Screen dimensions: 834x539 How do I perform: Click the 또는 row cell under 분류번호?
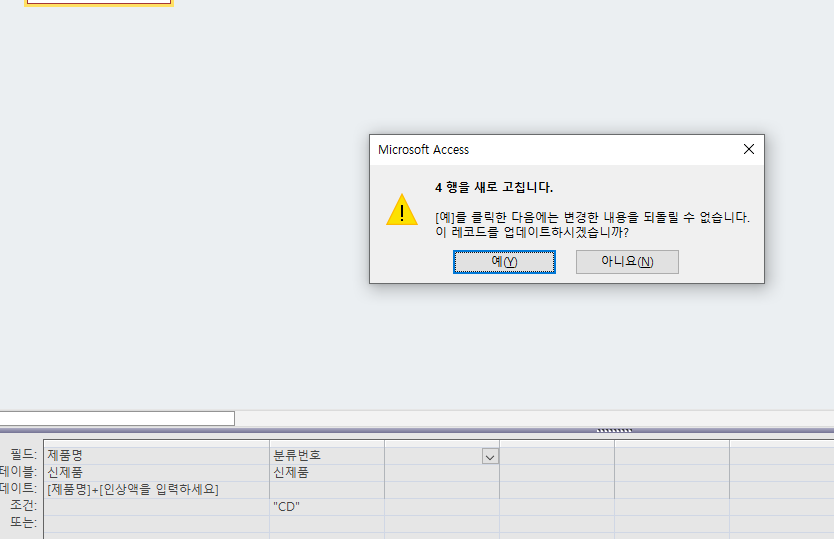point(326,523)
